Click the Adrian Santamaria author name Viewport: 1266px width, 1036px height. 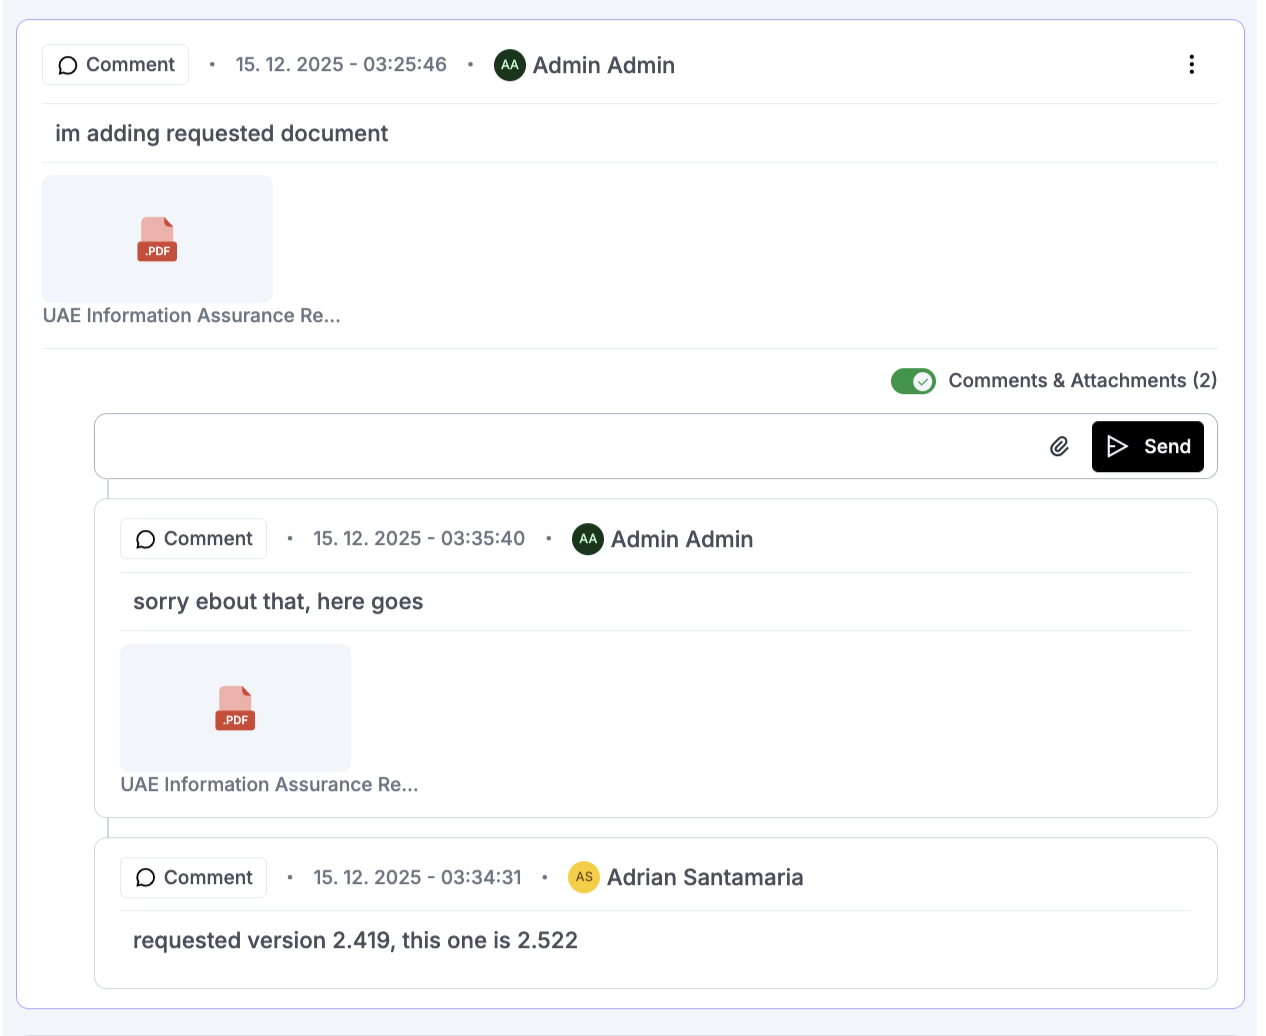tap(705, 877)
